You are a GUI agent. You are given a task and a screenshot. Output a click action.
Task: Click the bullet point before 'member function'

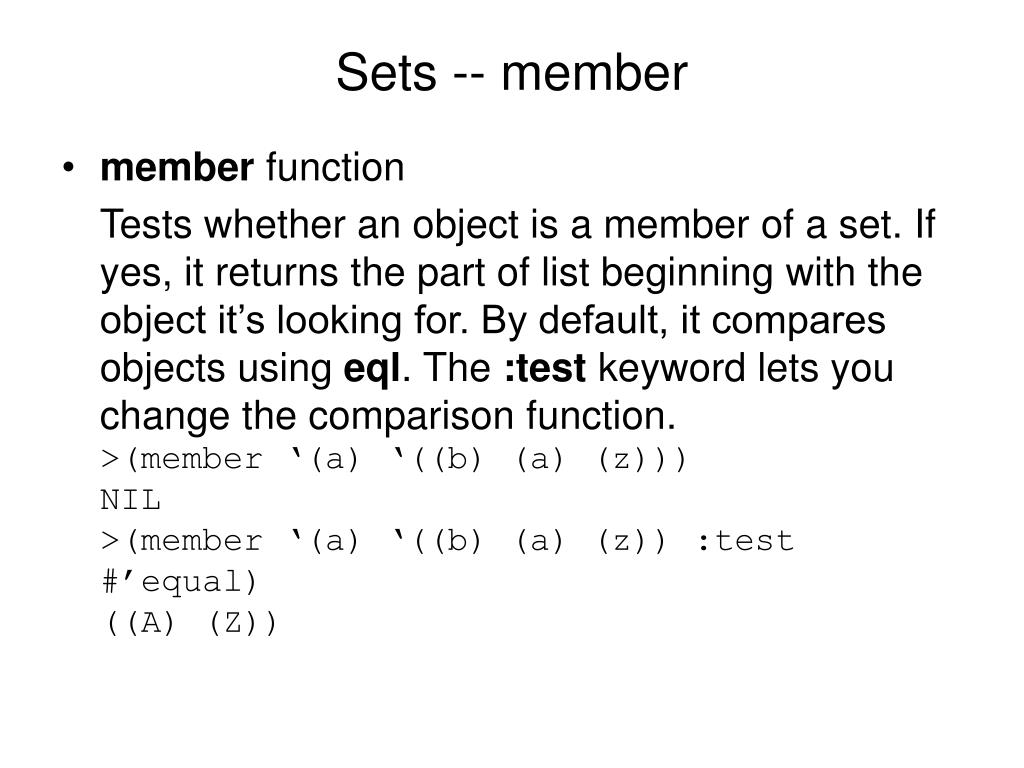click(69, 168)
